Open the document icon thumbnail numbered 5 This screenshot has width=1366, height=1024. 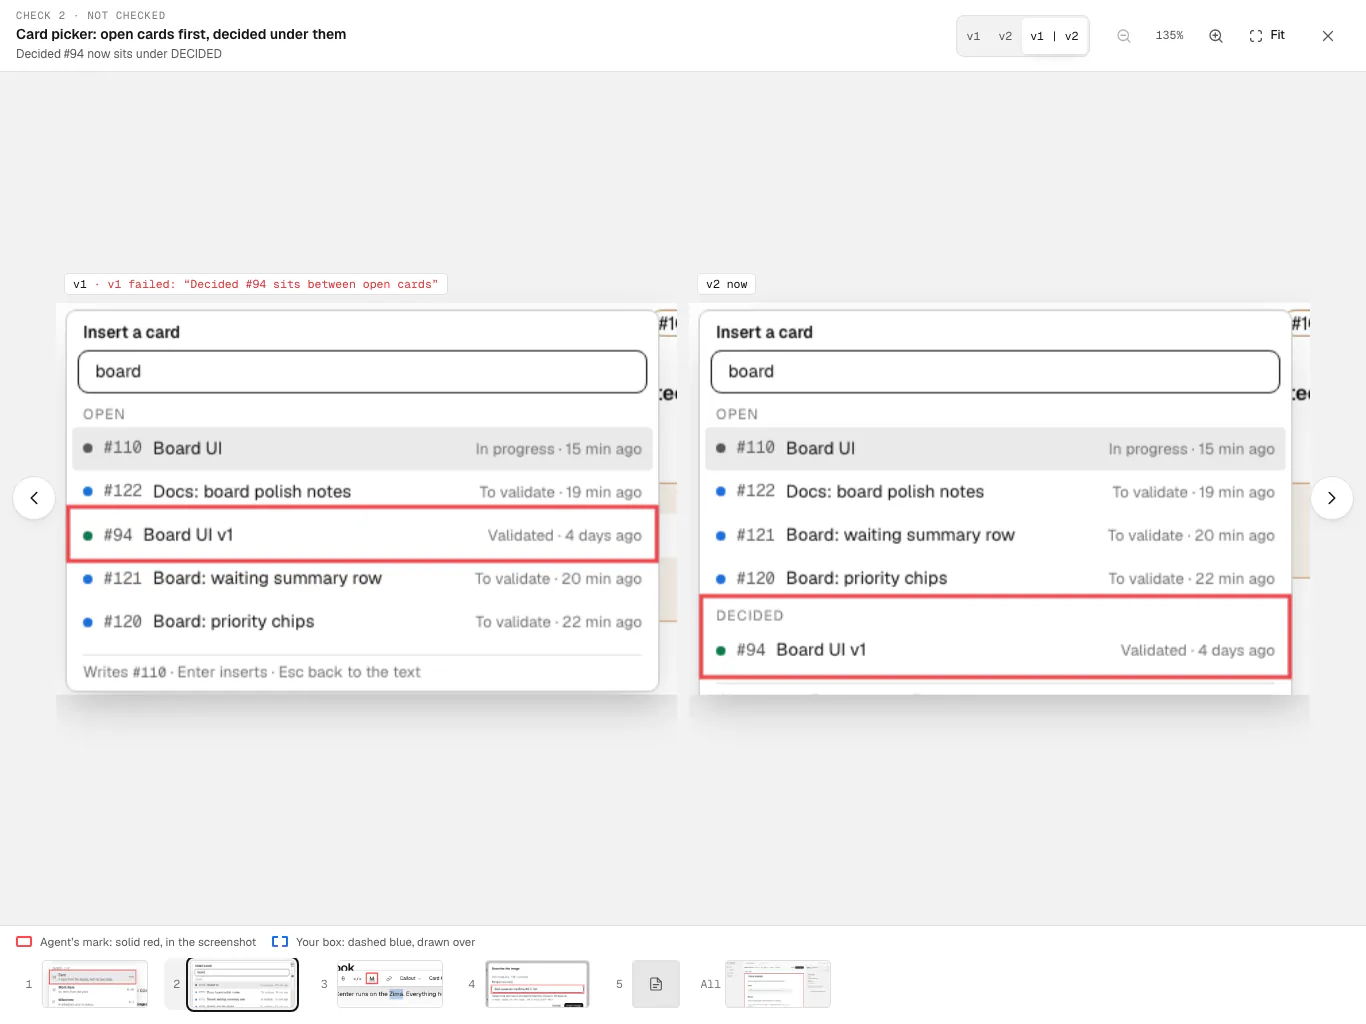(656, 984)
